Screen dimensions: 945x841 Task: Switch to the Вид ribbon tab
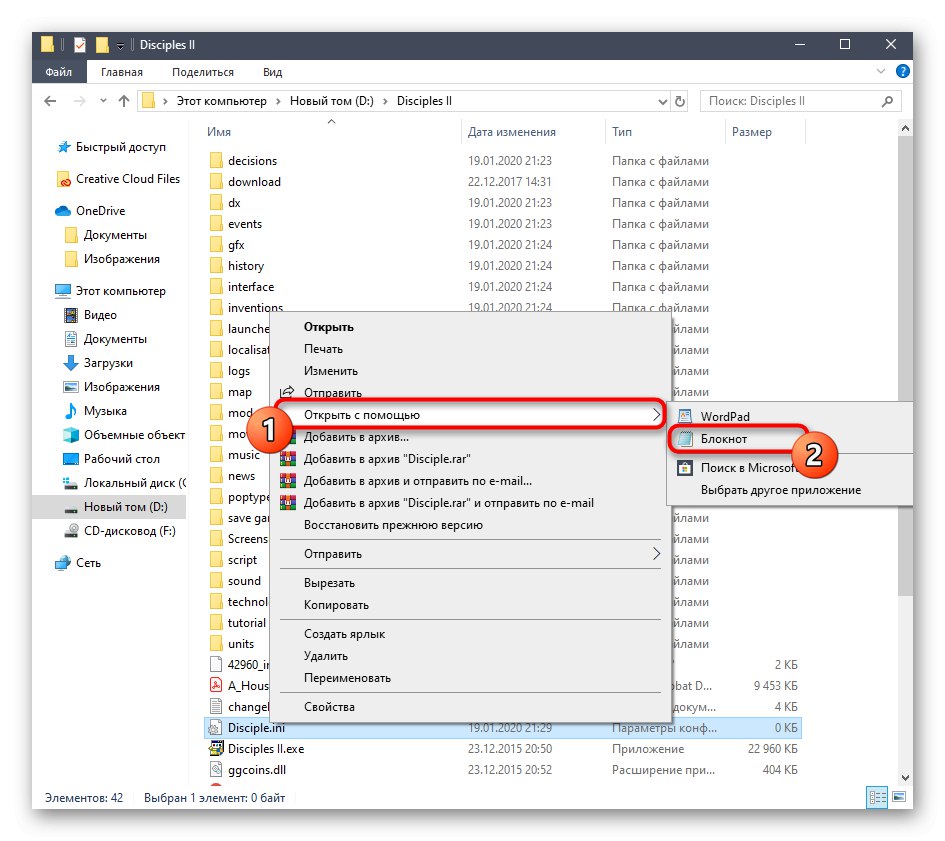272,72
